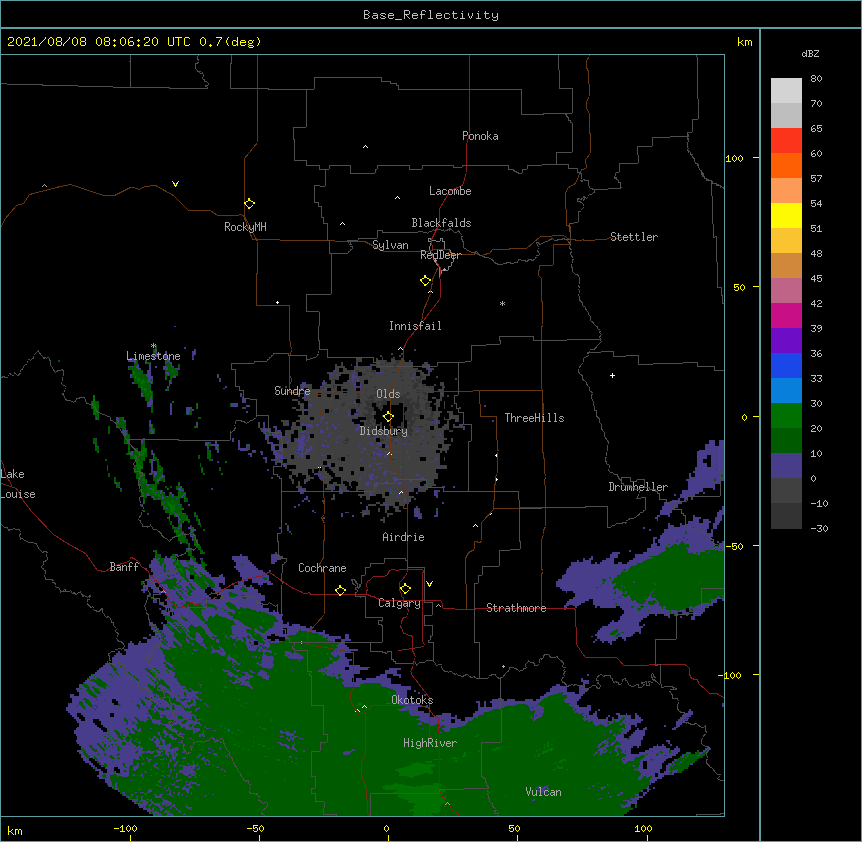The image size is (862, 842).
Task: Click the yellow diamond marker above Calgary
Action: (405, 589)
